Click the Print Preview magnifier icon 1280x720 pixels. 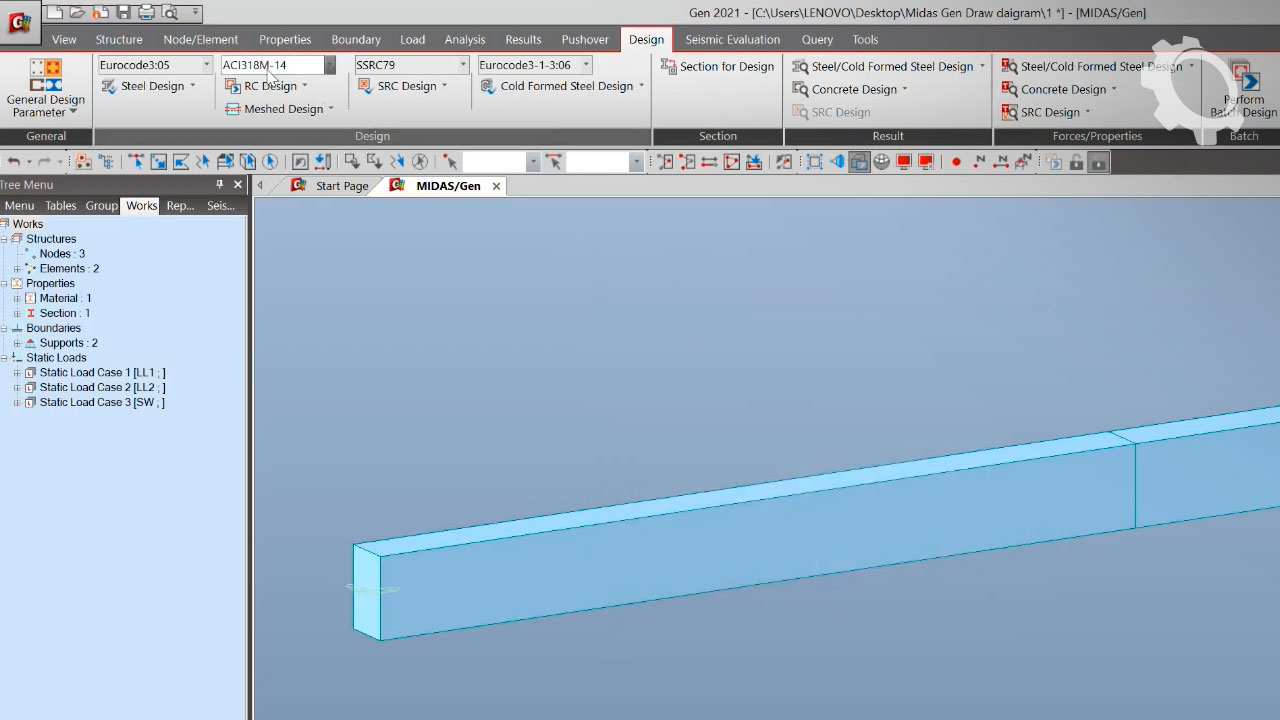point(169,13)
